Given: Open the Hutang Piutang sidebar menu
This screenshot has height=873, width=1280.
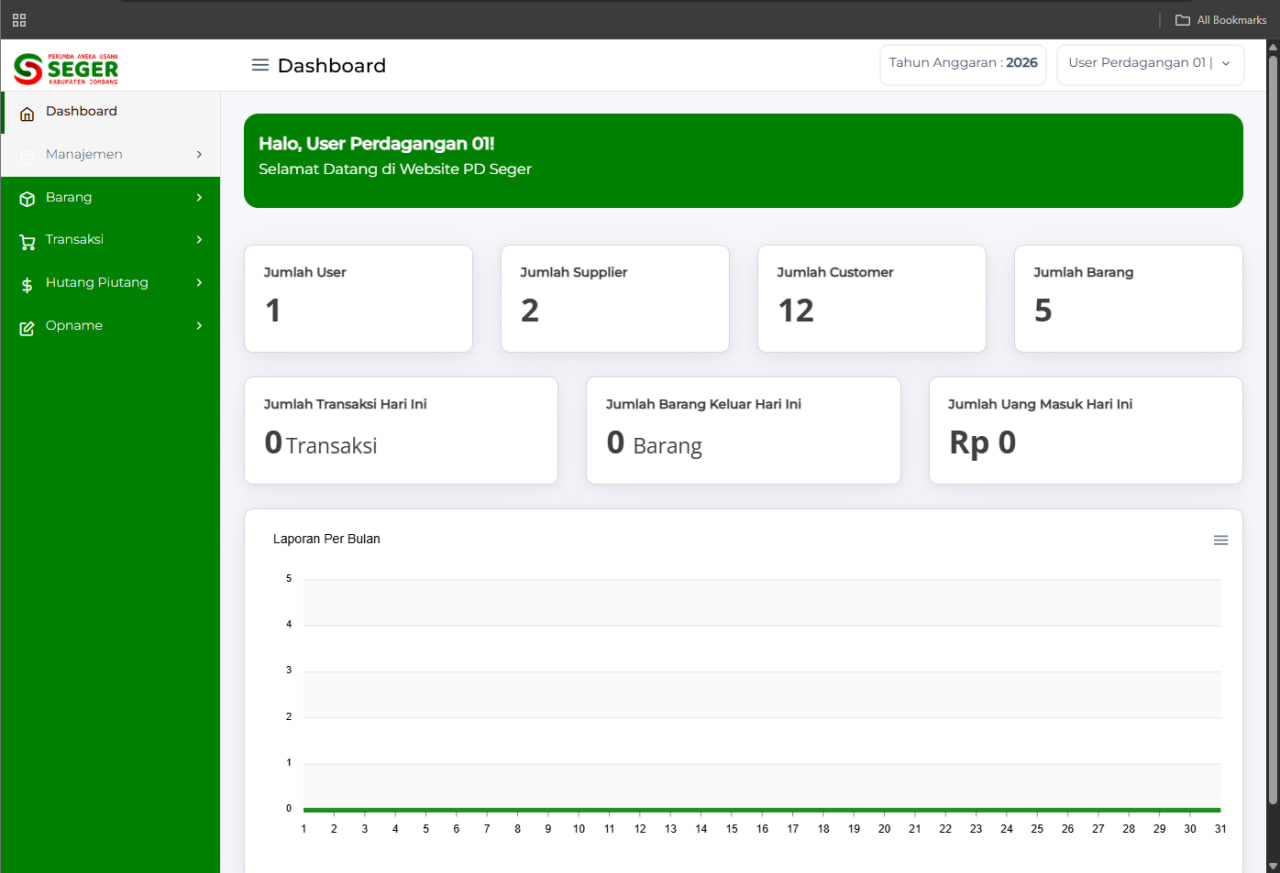Looking at the screenshot, I should click(x=111, y=283).
